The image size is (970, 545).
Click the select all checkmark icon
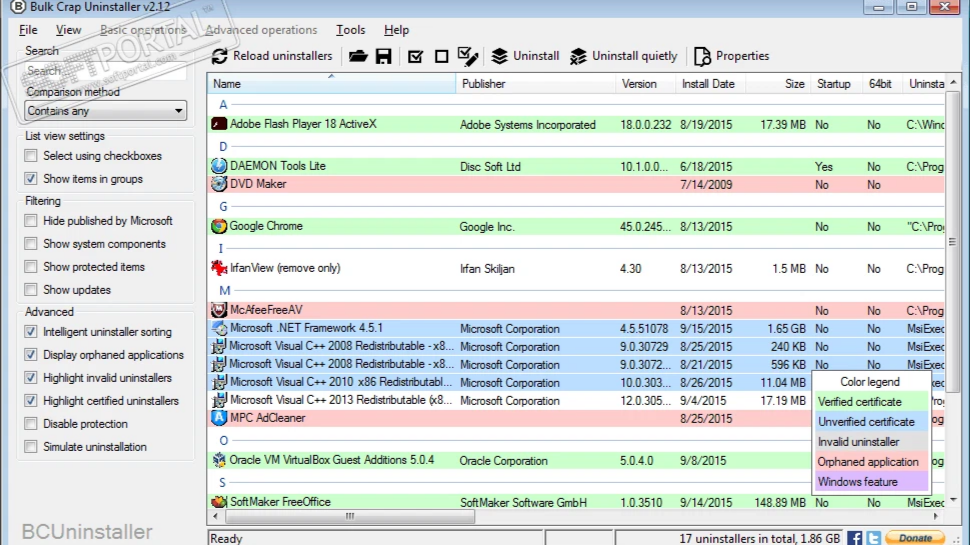(416, 57)
